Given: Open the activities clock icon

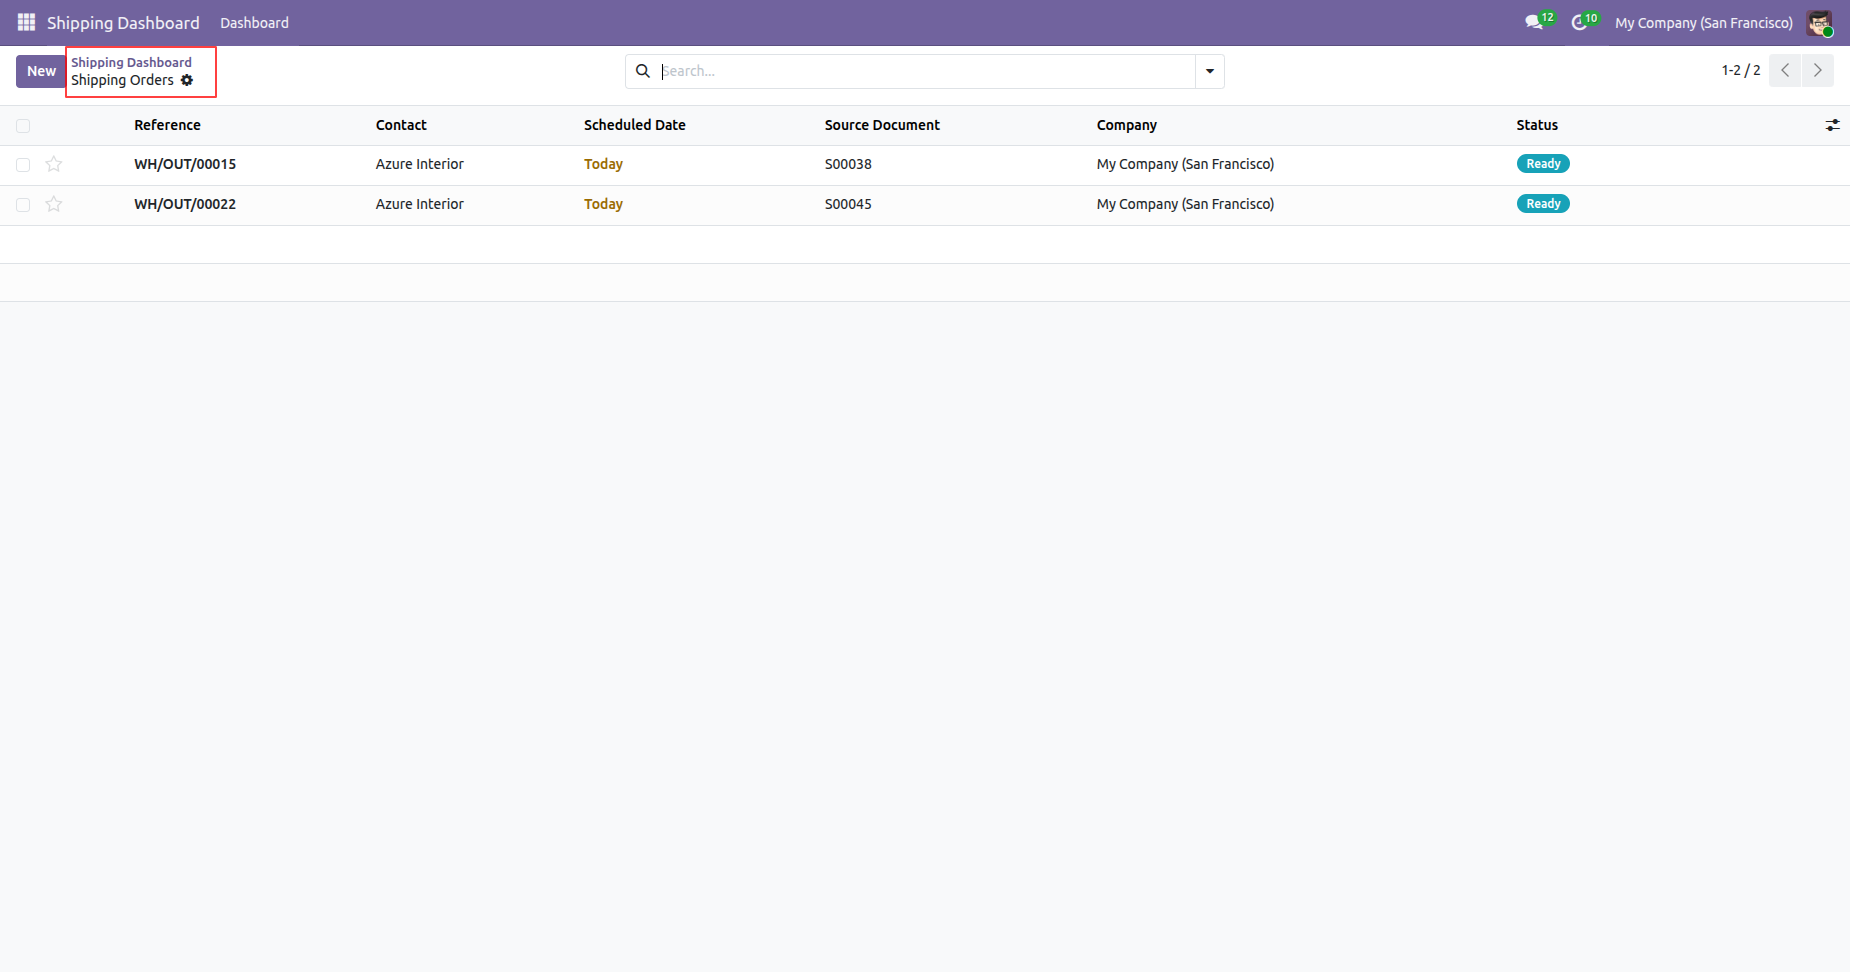Looking at the screenshot, I should click(x=1579, y=22).
